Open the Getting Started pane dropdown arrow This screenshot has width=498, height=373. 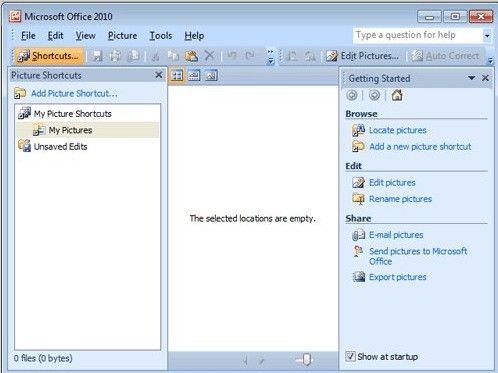point(471,78)
